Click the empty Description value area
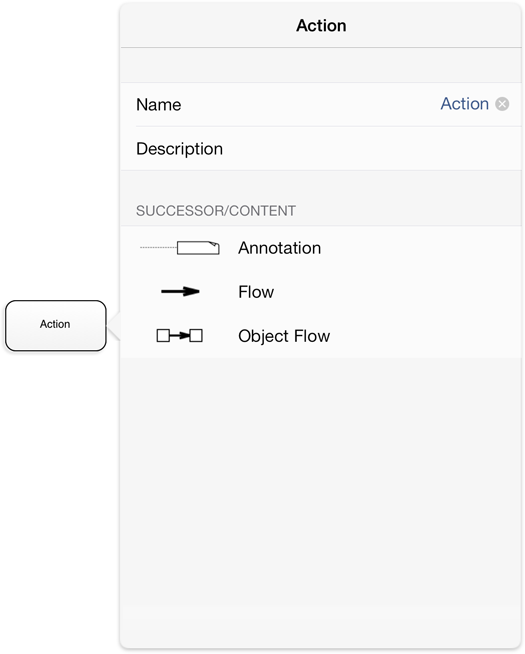The image size is (525, 654). (371, 149)
